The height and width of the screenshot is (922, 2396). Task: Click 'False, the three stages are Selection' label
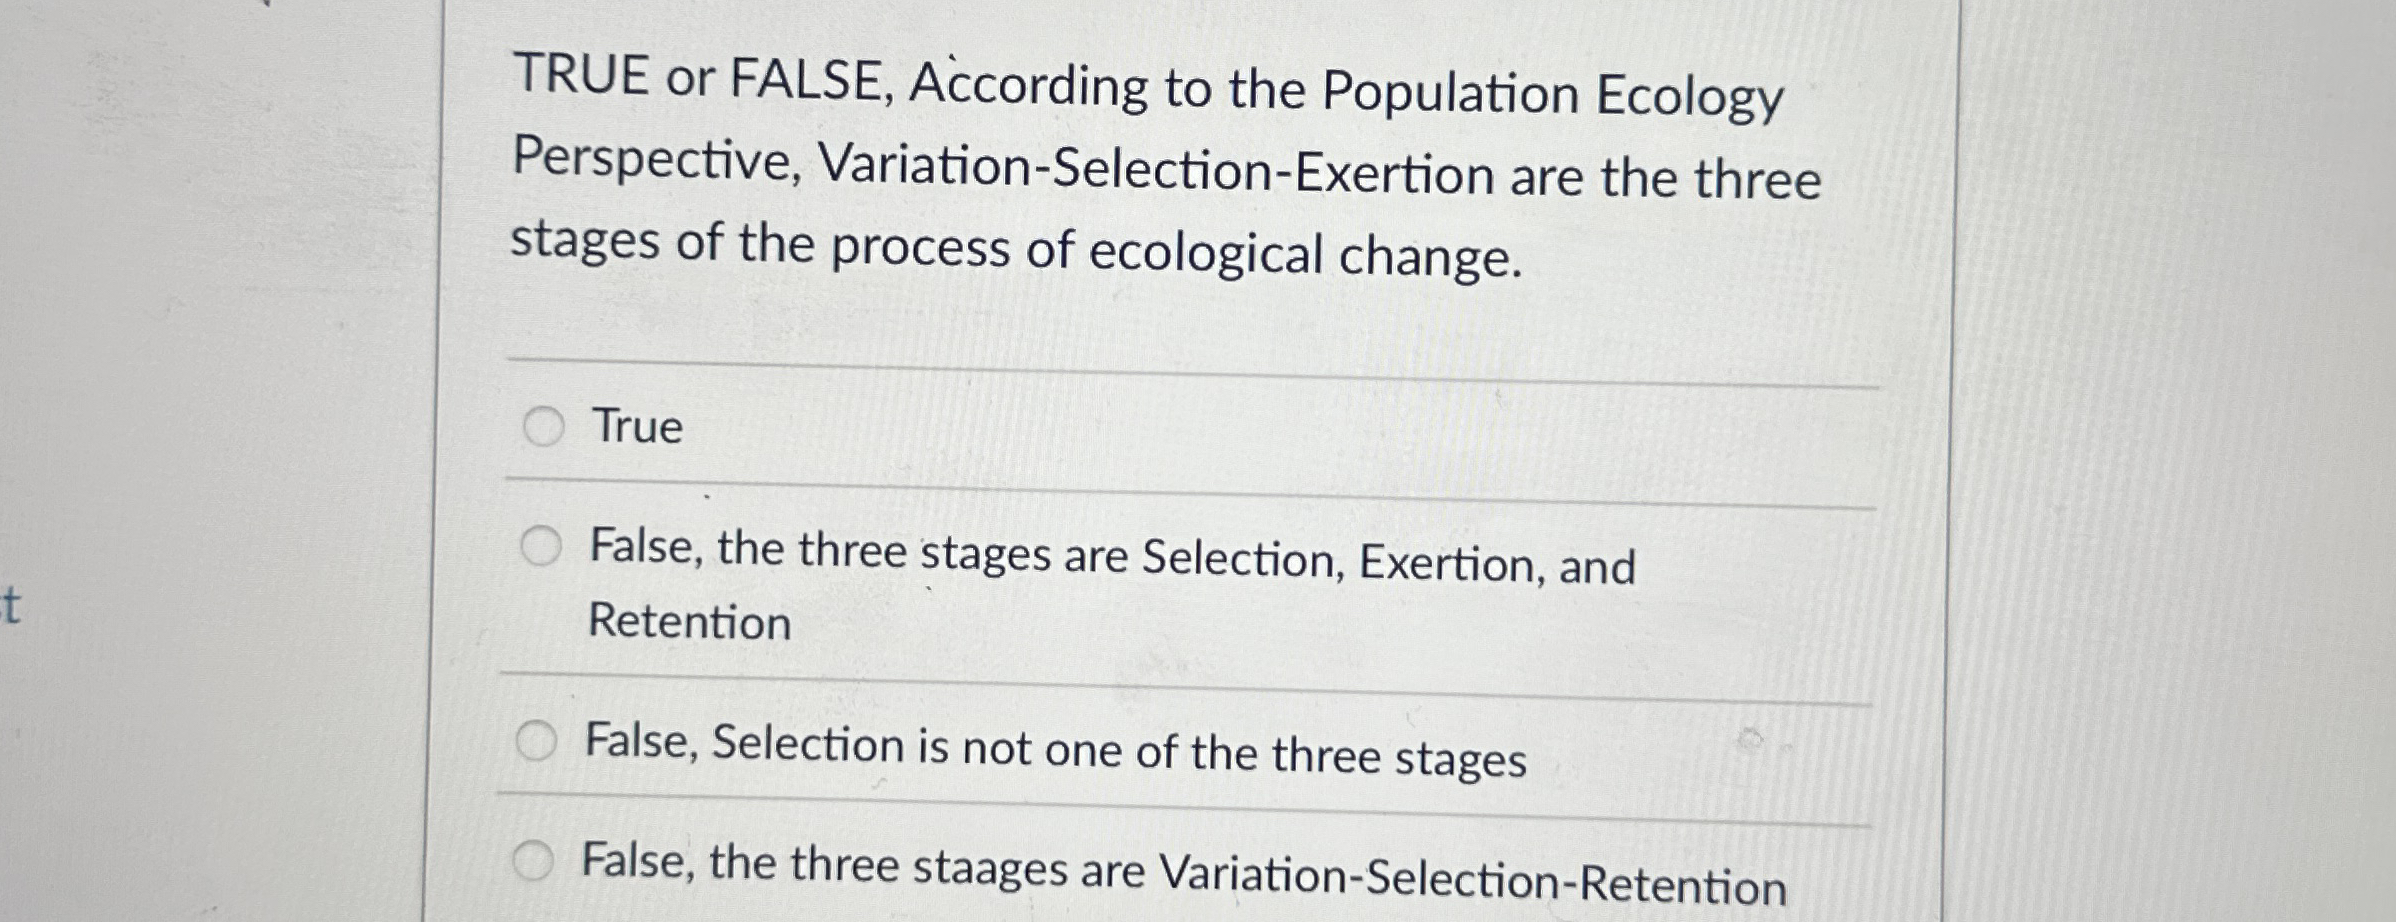tap(860, 552)
